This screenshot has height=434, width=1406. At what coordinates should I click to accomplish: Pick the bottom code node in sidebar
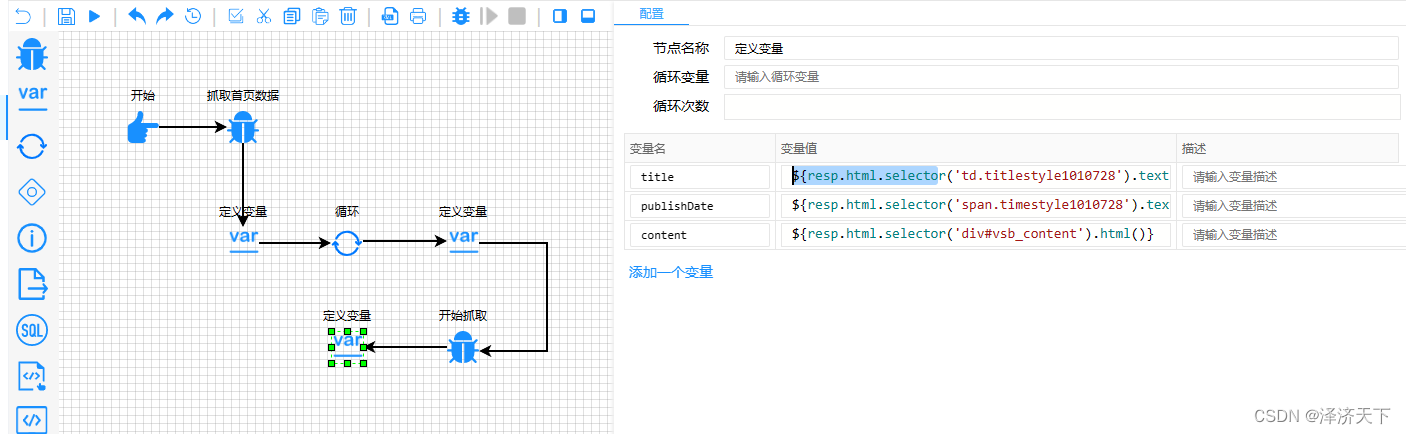click(33, 419)
